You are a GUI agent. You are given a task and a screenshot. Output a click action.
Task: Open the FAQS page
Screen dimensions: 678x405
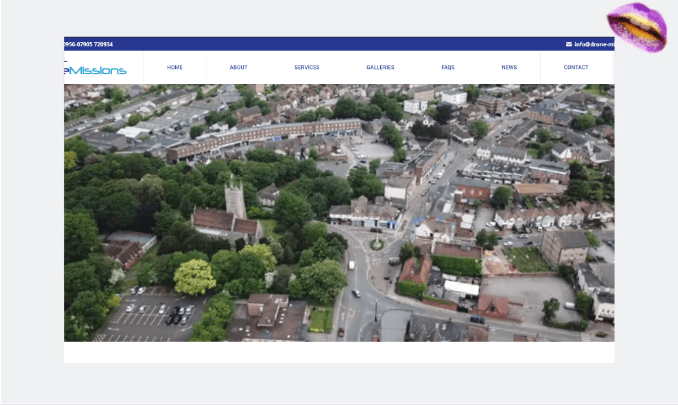[448, 67]
